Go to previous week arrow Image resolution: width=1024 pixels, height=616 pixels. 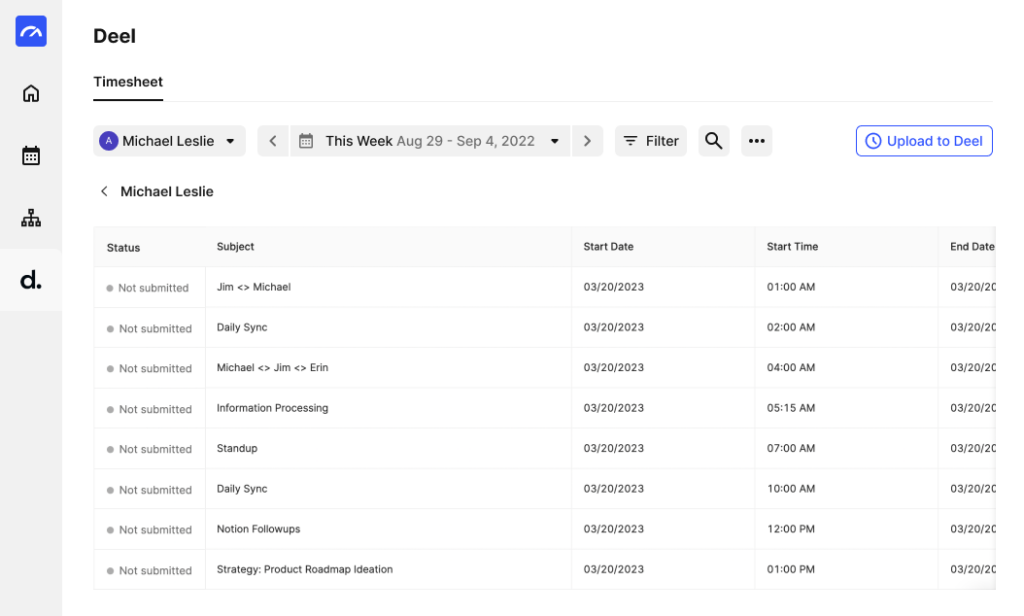273,141
